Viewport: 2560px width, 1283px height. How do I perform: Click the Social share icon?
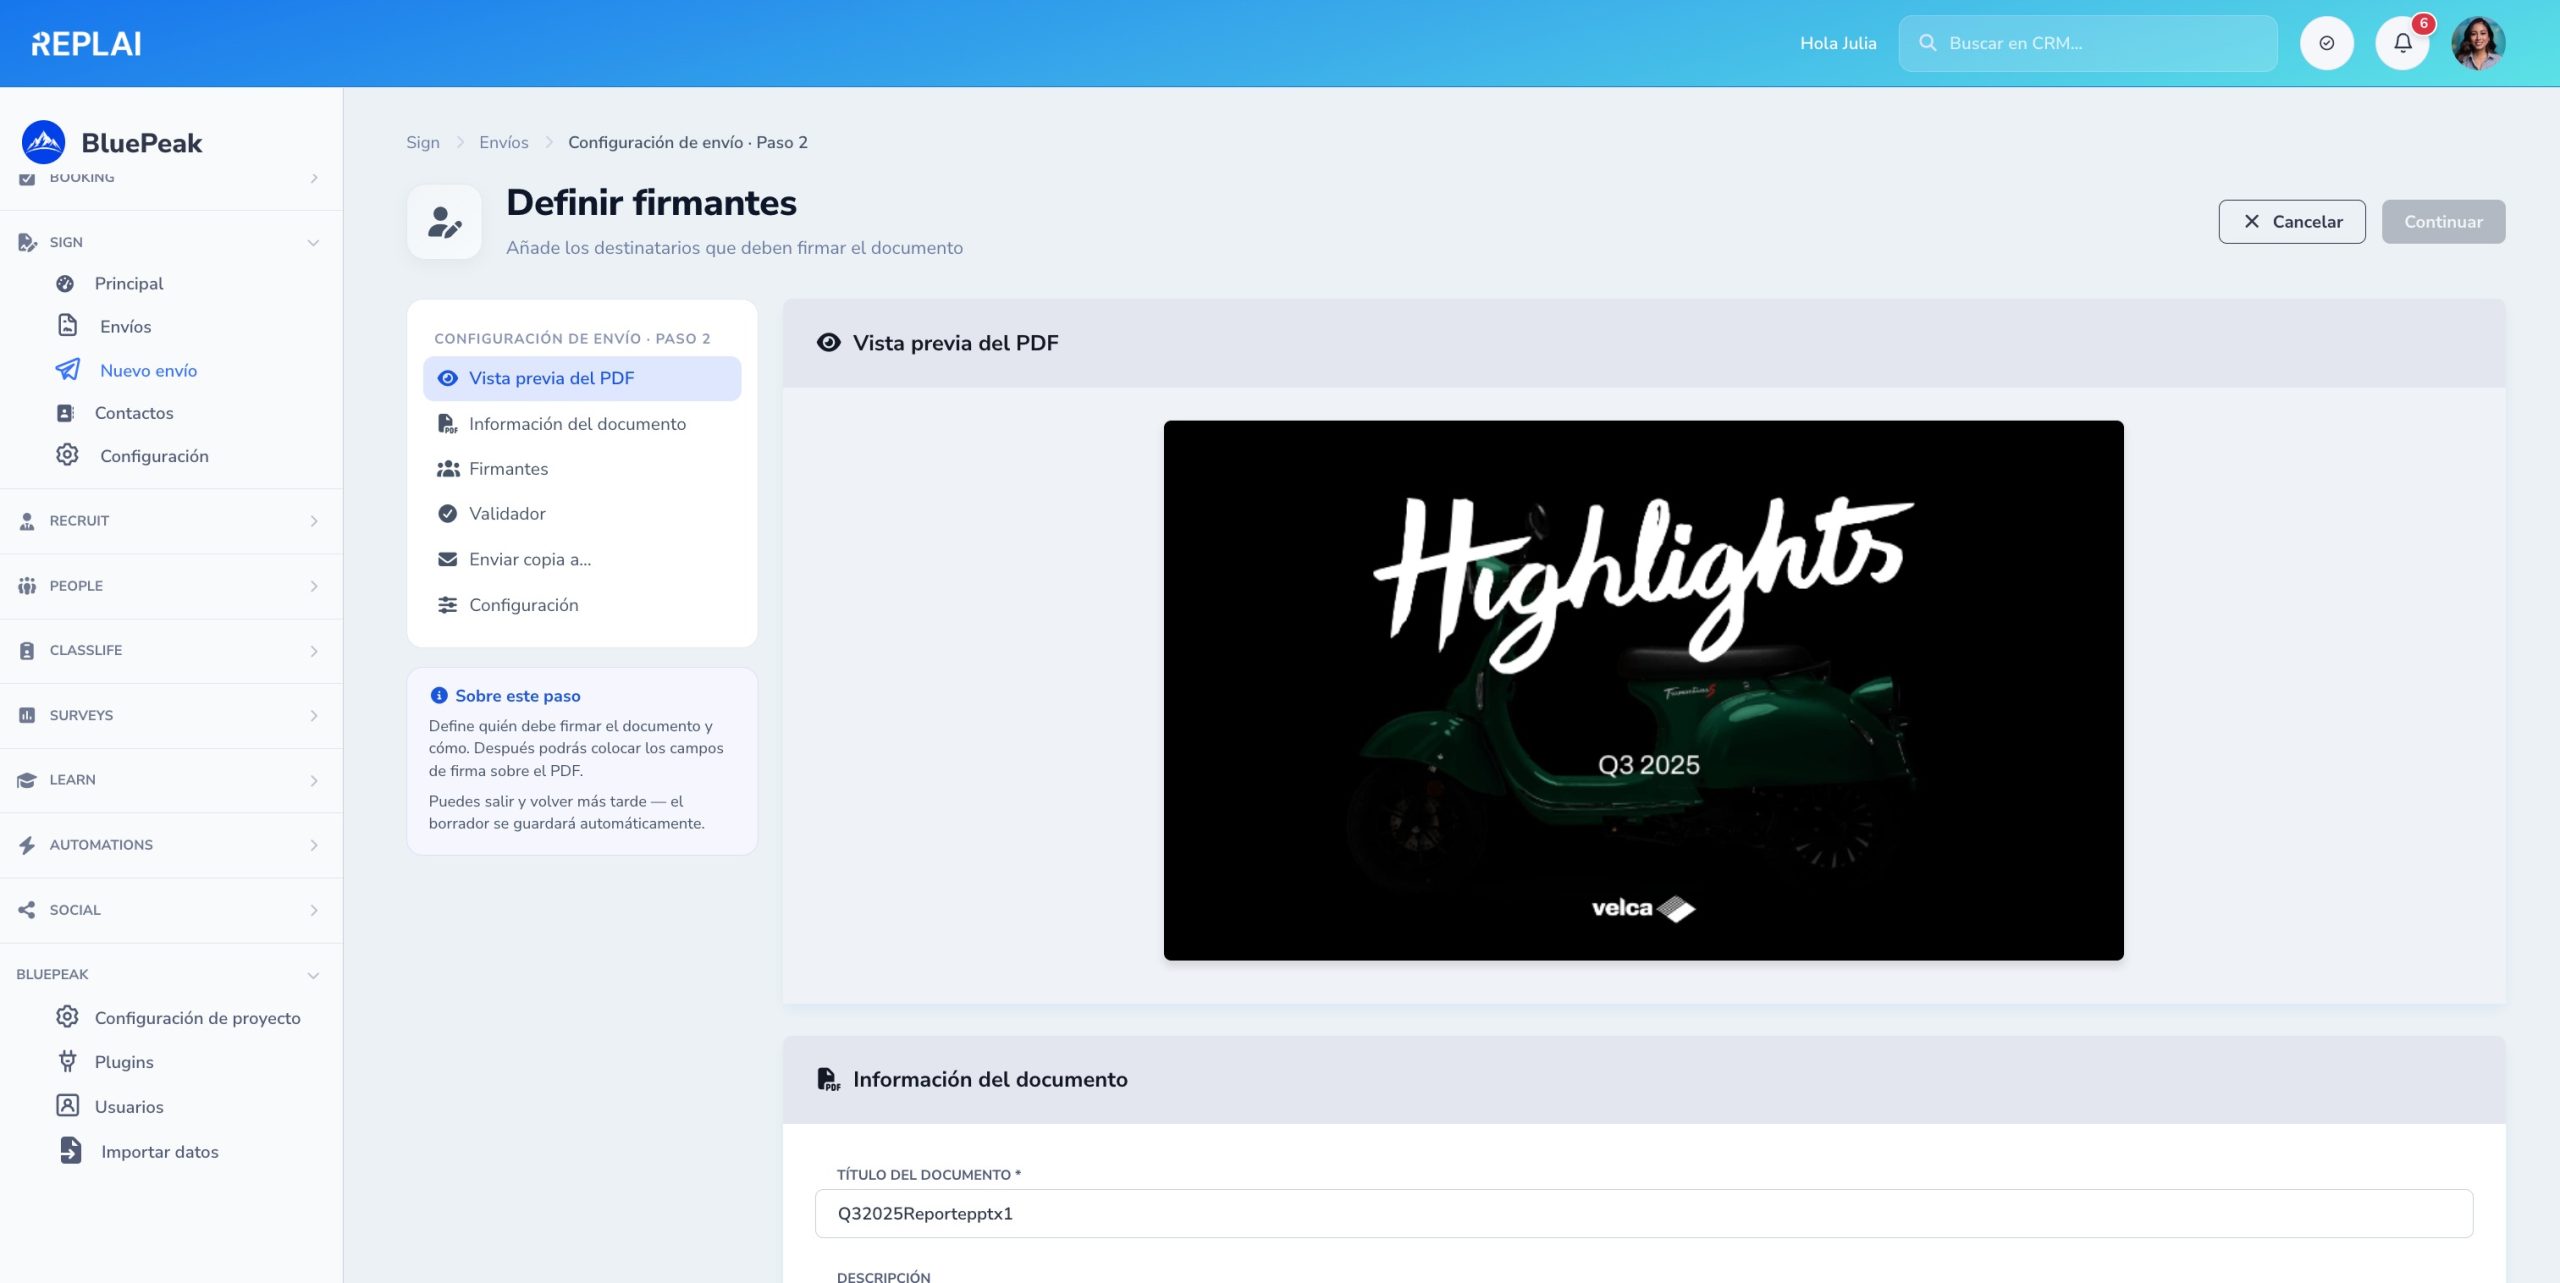pos(27,910)
